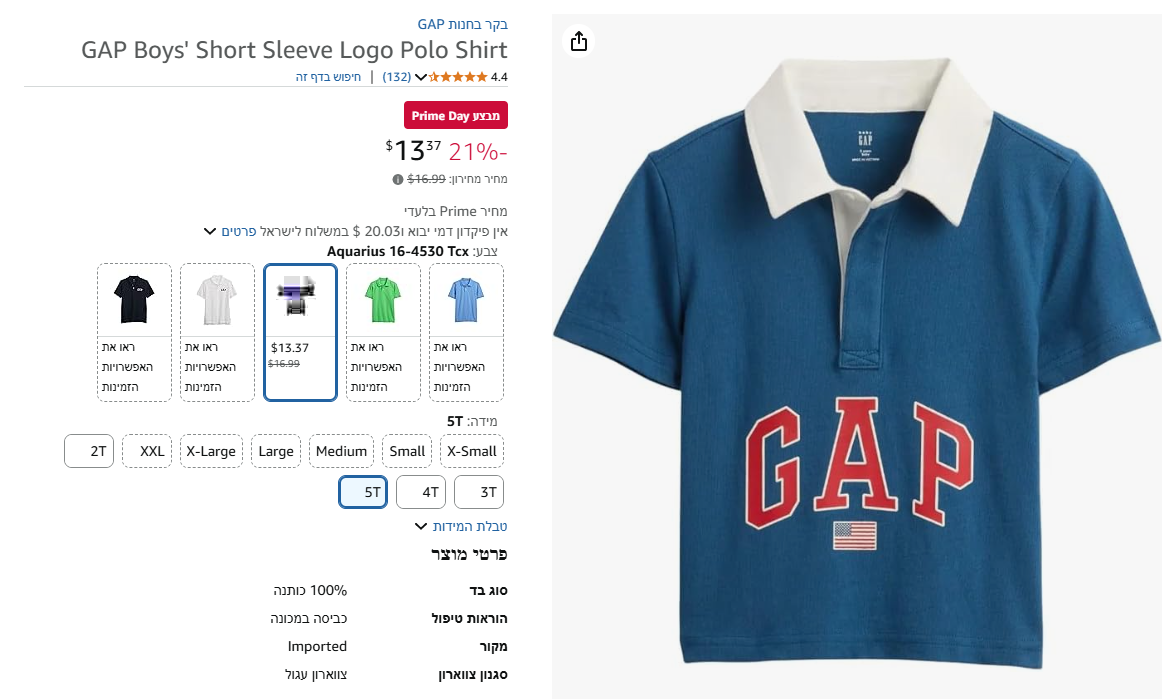
Task: Click the share icon on product image
Action: (x=579, y=41)
